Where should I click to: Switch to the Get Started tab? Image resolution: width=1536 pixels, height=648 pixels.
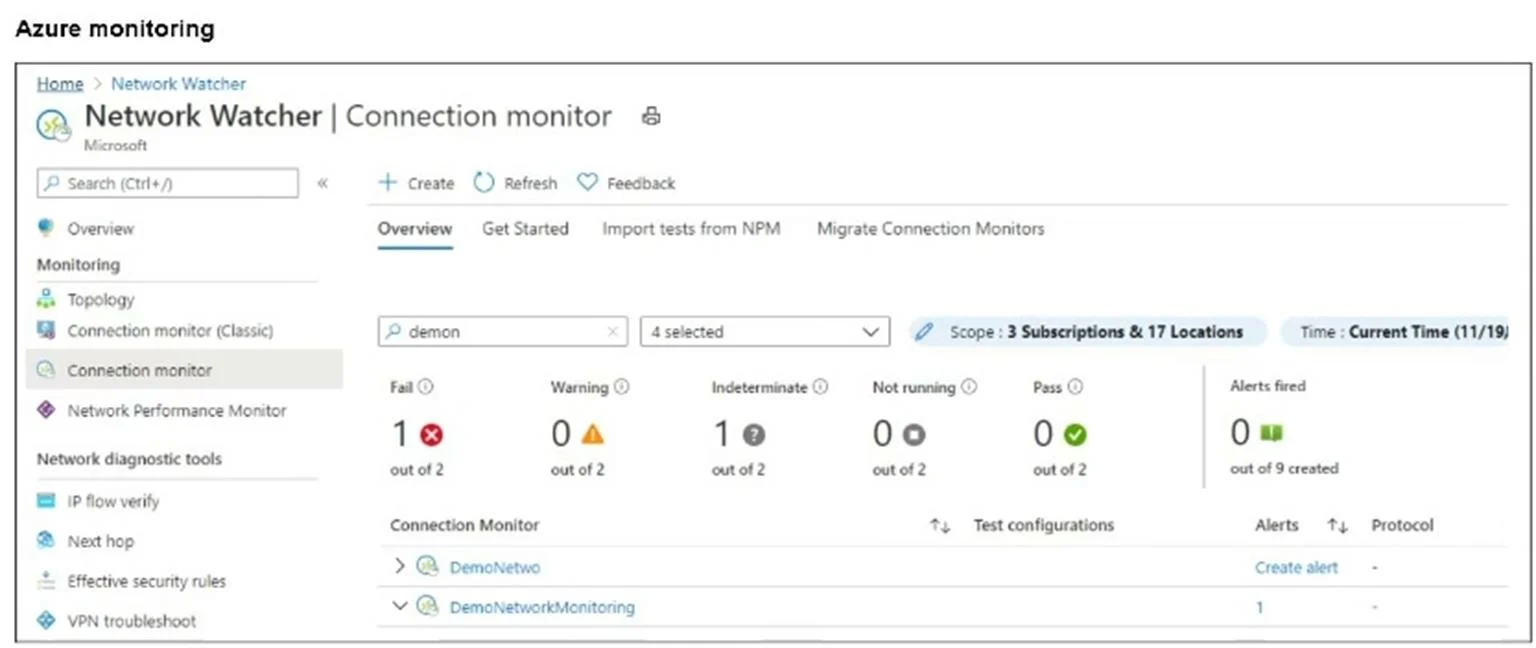525,229
